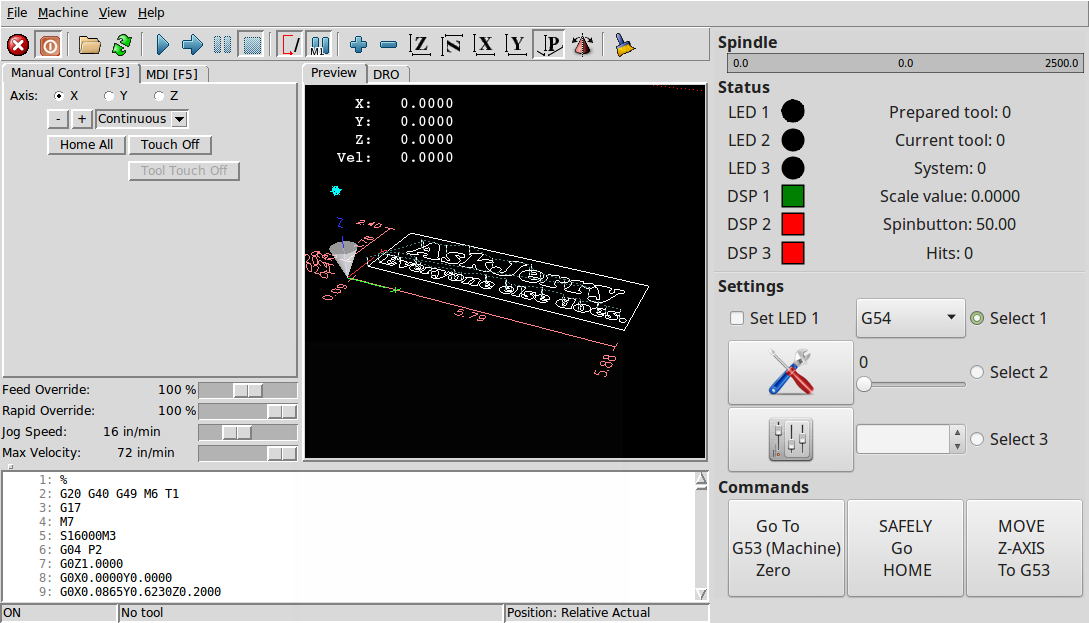The image size is (1089, 623).
Task: Click Go To G53 (Machine) Zero button
Action: tap(786, 548)
